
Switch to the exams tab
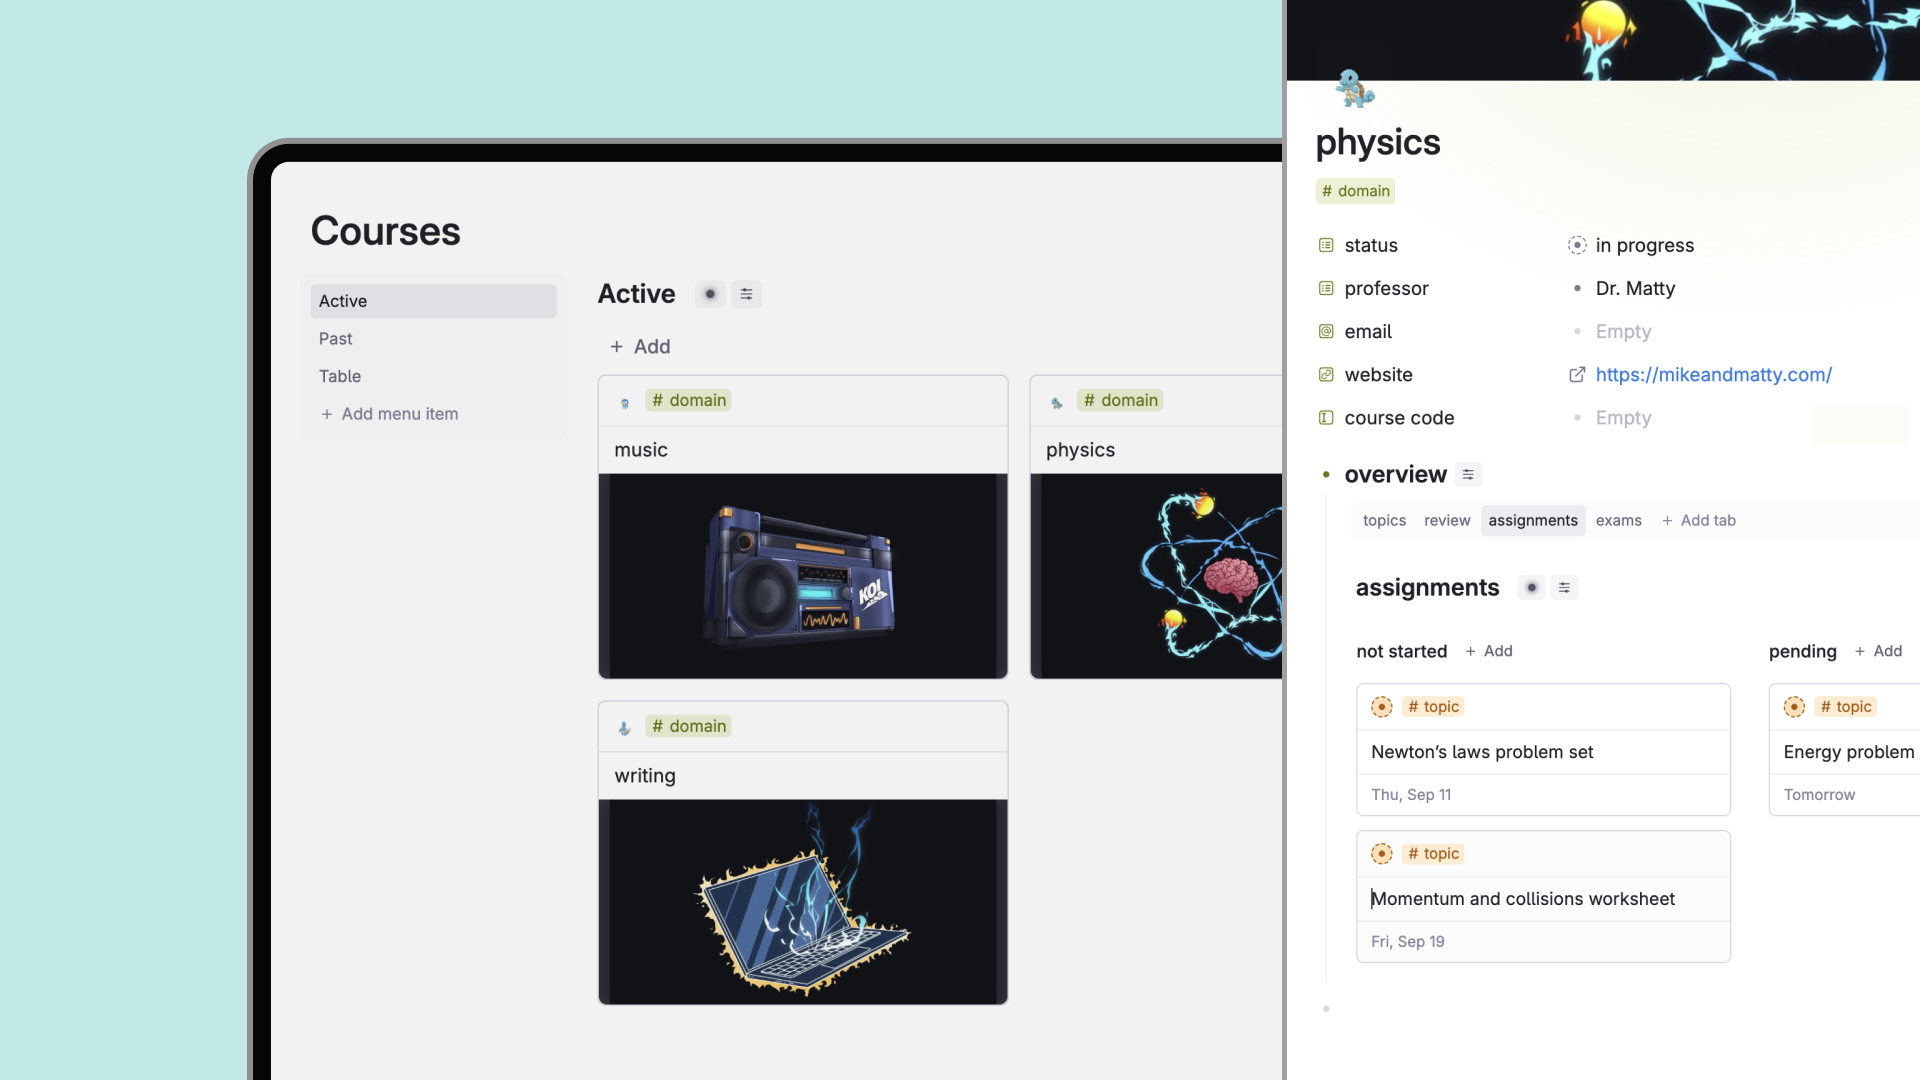(1619, 520)
